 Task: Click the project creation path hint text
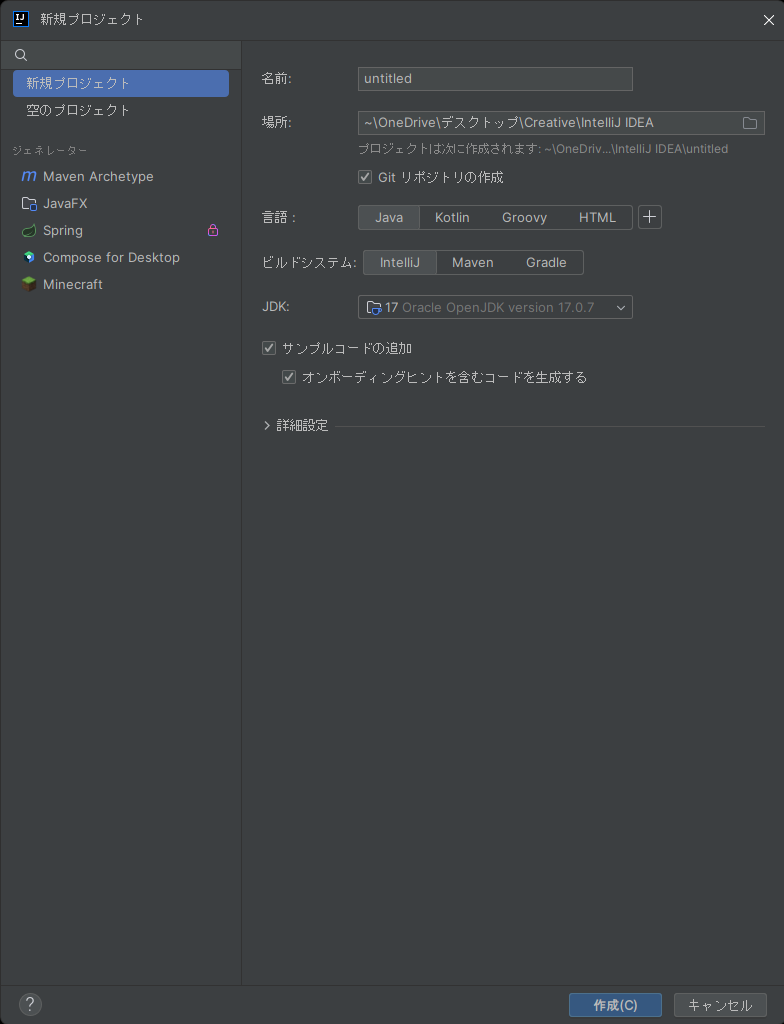click(x=543, y=149)
